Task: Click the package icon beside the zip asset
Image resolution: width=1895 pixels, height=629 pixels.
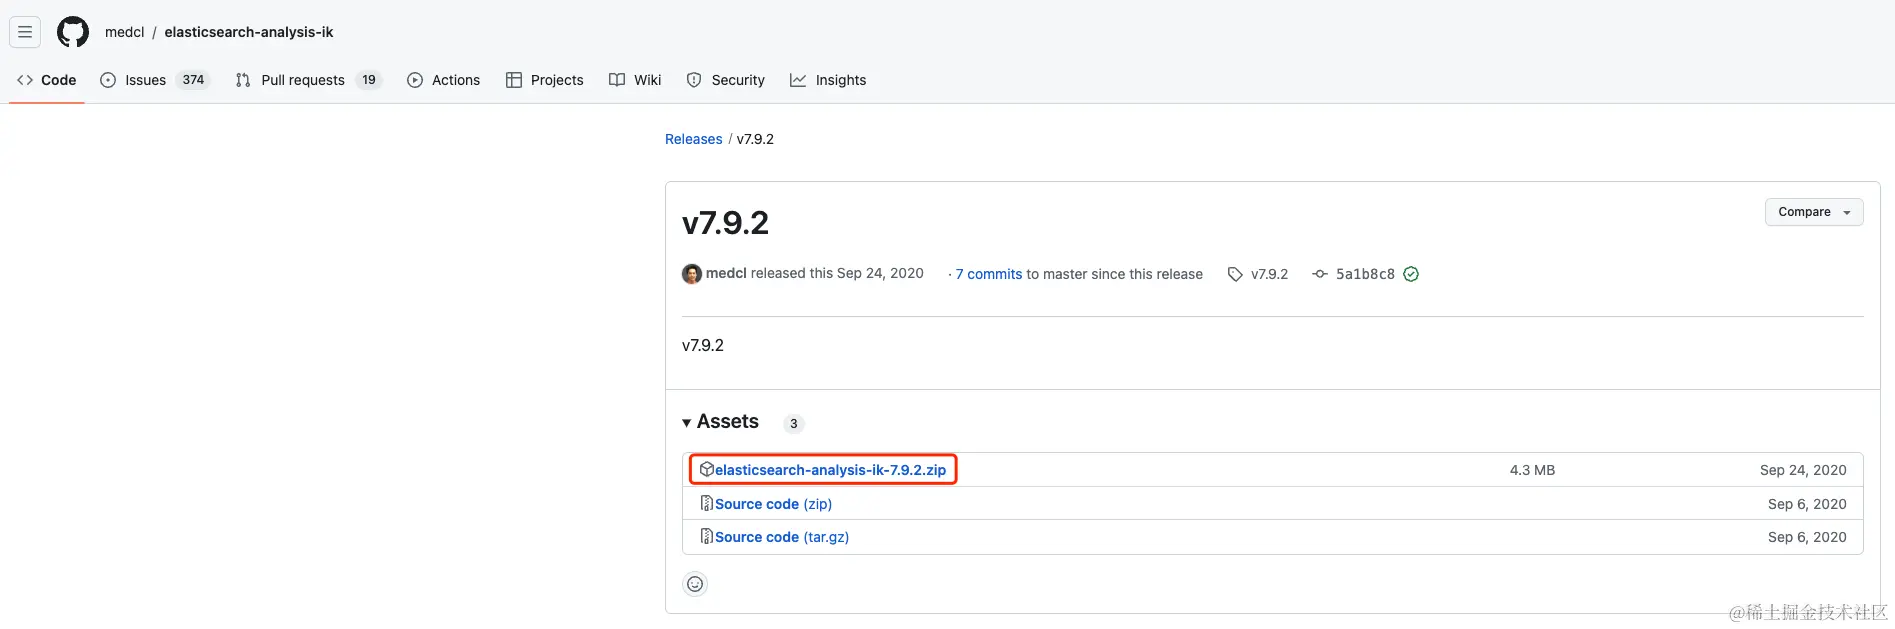Action: [706, 469]
